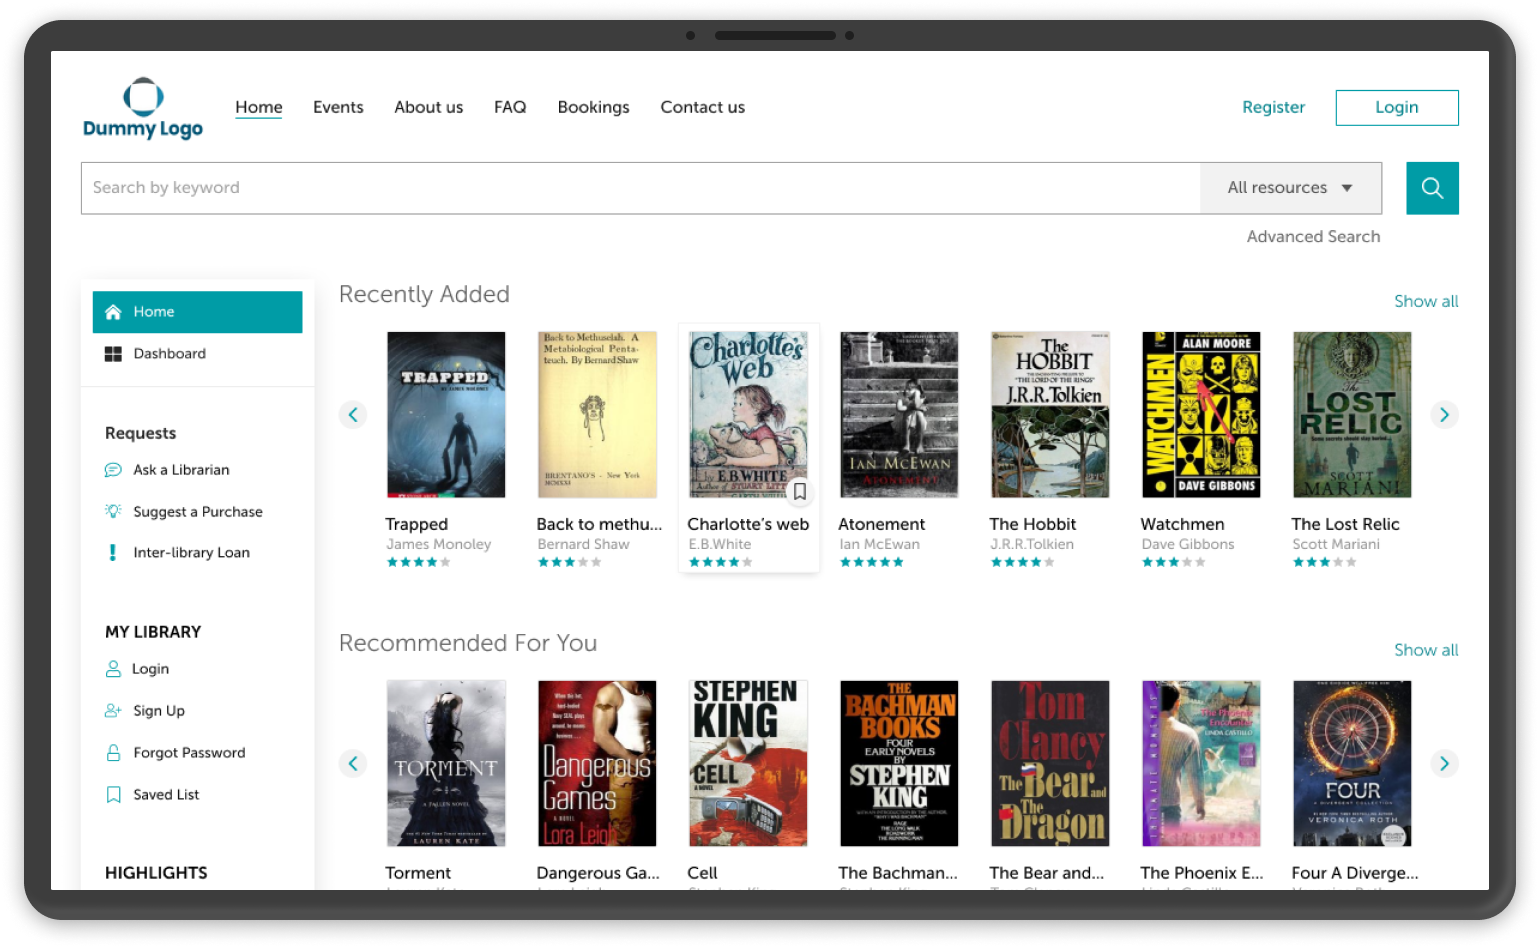
Task: Open the Stephen King Cell cover
Action: 748,764
